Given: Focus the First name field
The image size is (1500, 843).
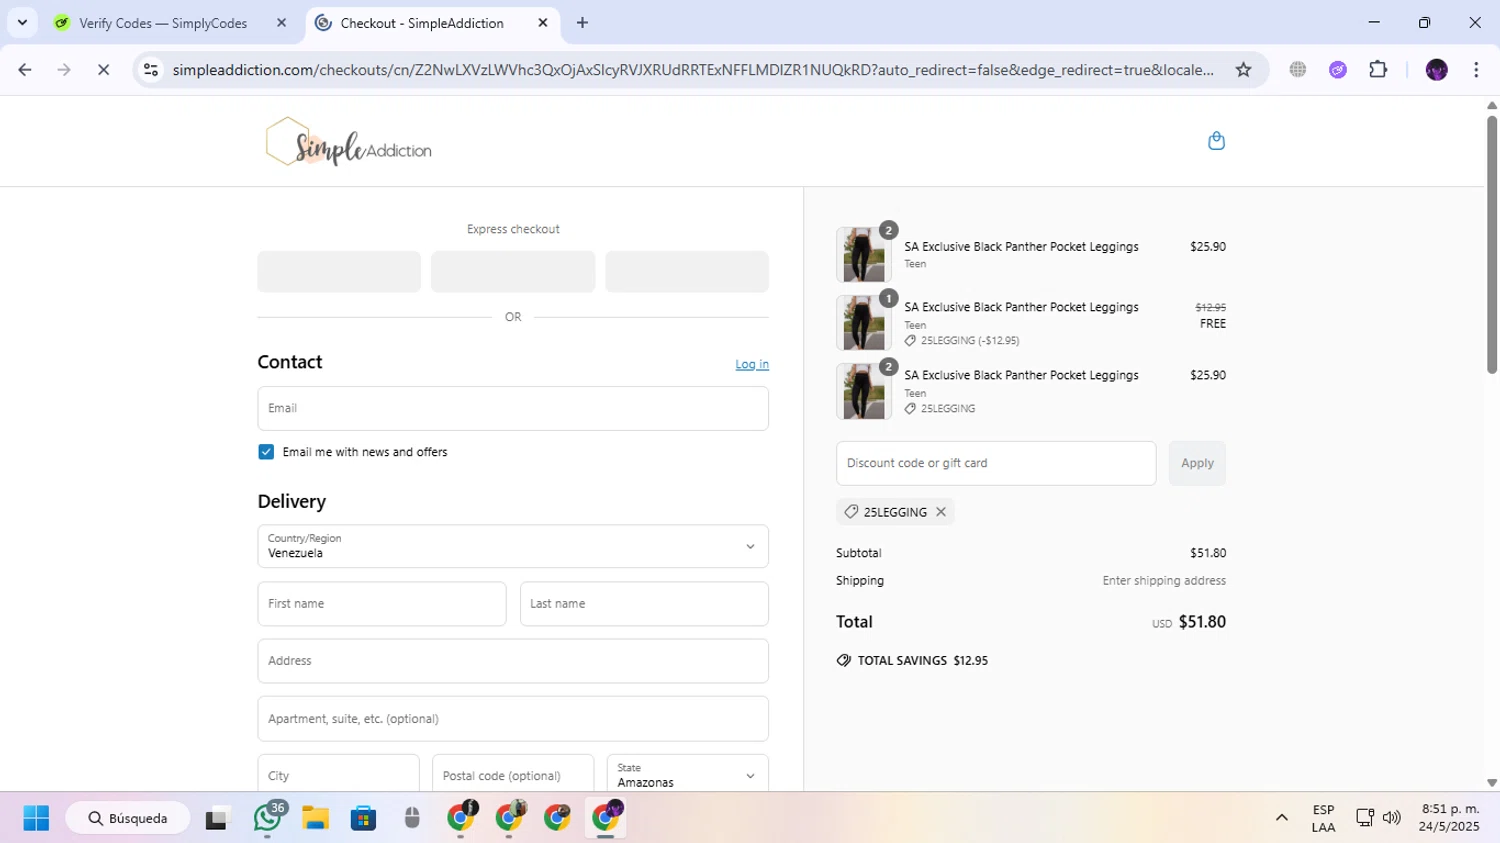Looking at the screenshot, I should (x=382, y=604).
